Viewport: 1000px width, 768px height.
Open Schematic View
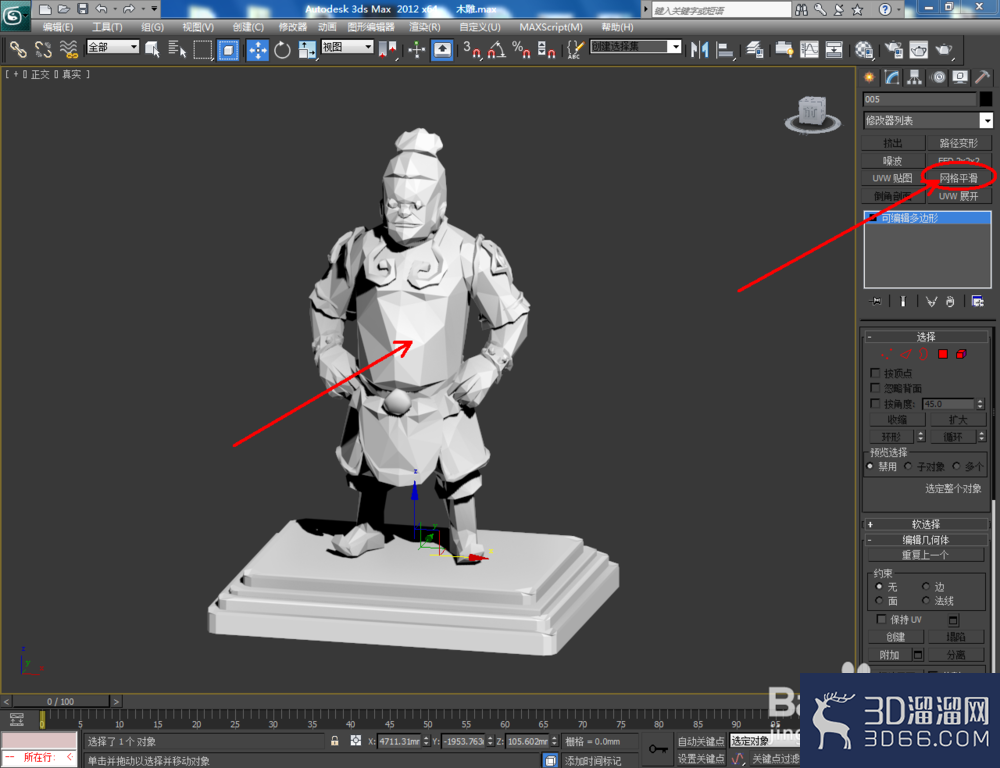[x=834, y=49]
